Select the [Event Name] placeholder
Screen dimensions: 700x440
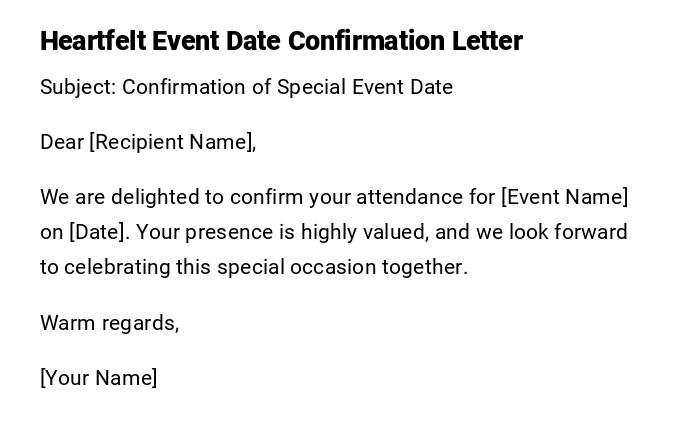pyautogui.click(x=565, y=197)
